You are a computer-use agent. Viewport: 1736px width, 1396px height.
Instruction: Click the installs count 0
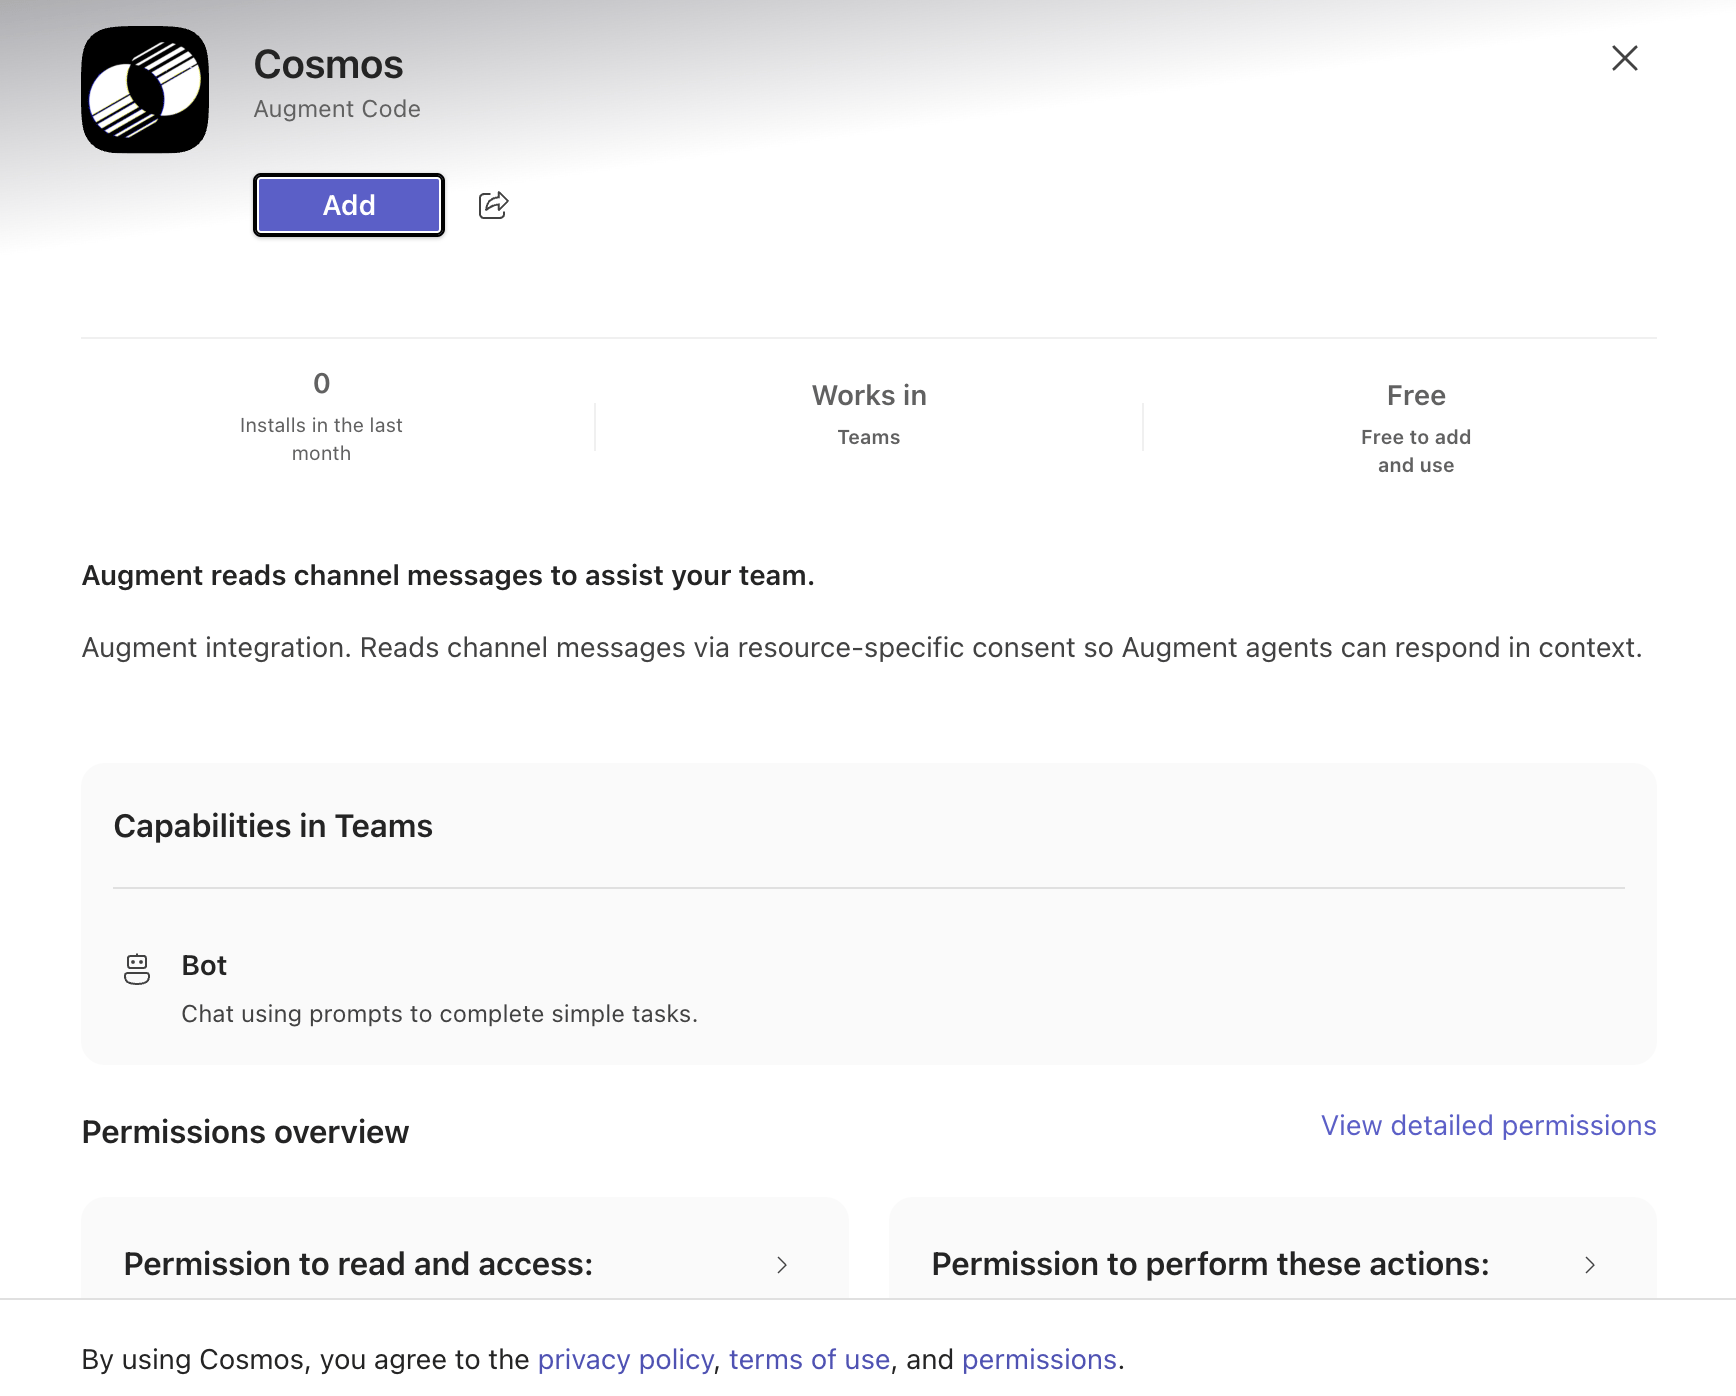pos(321,383)
